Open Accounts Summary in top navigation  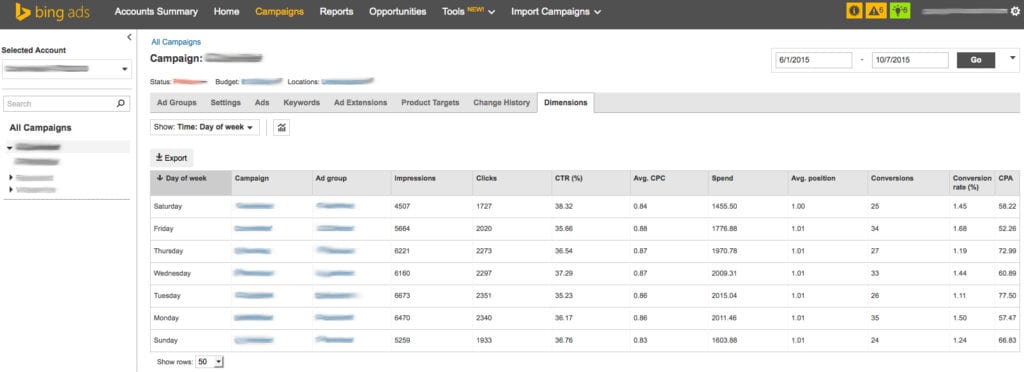coord(156,12)
